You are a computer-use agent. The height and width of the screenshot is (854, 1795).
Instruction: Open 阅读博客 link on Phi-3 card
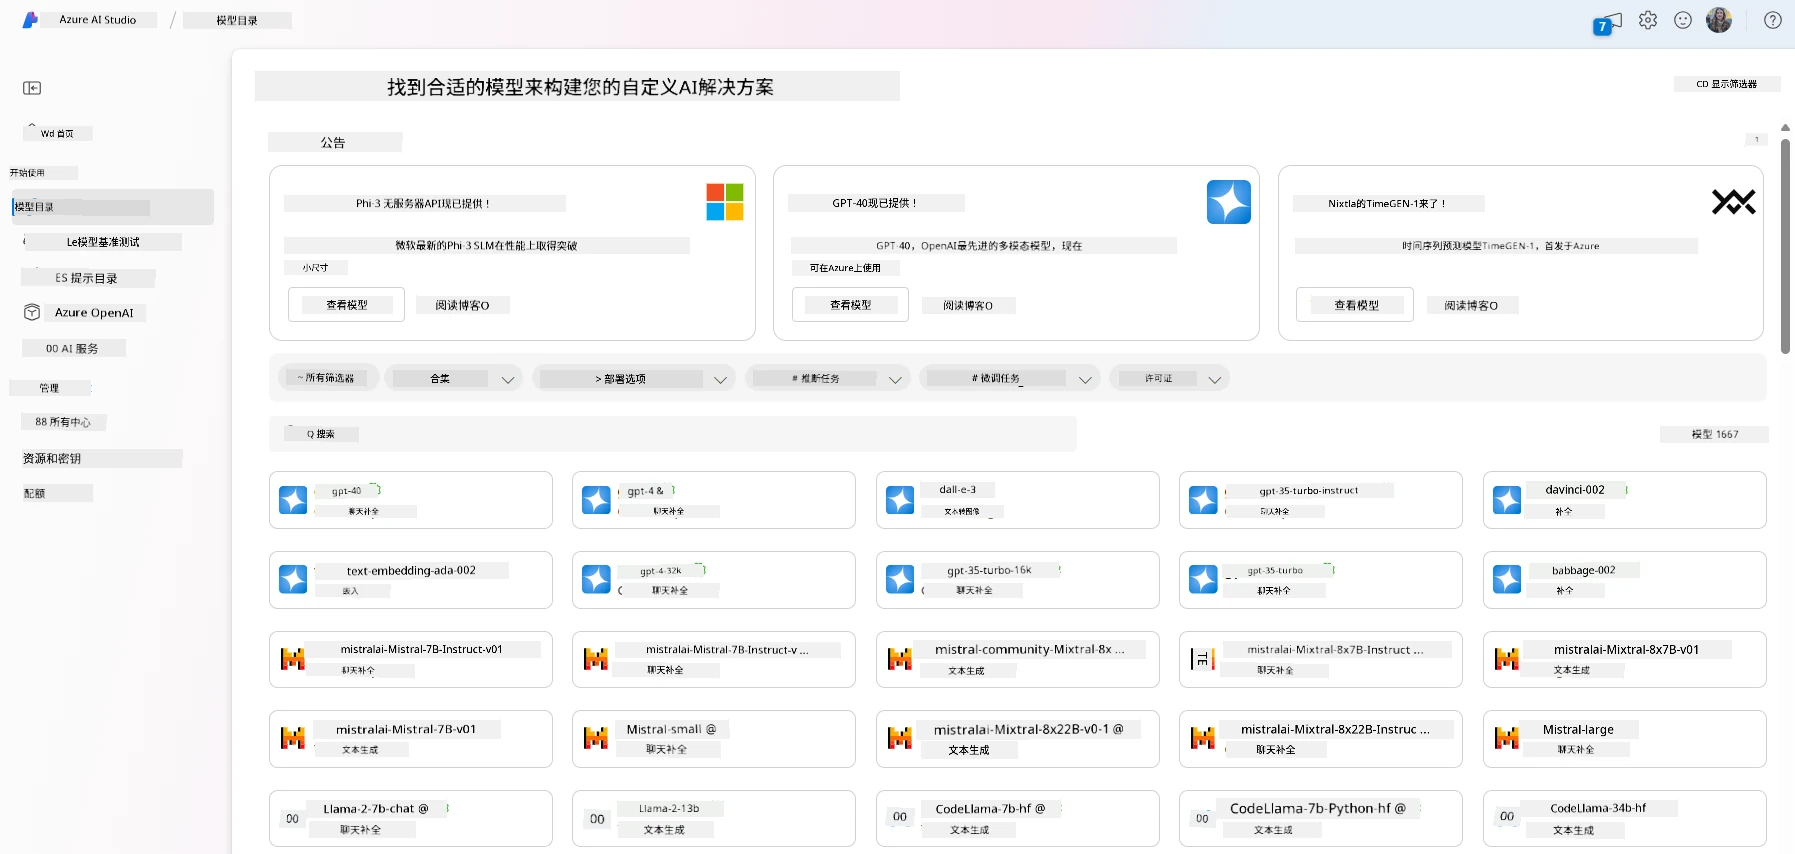[462, 305]
